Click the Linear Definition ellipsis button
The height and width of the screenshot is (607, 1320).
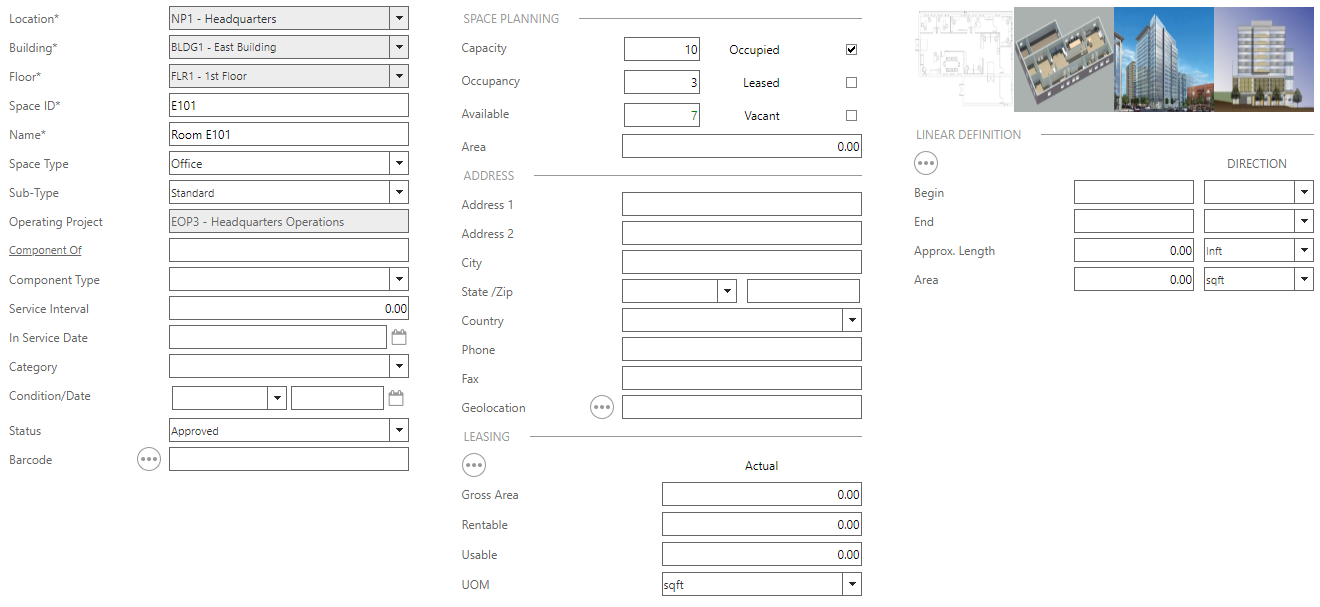pos(926,164)
